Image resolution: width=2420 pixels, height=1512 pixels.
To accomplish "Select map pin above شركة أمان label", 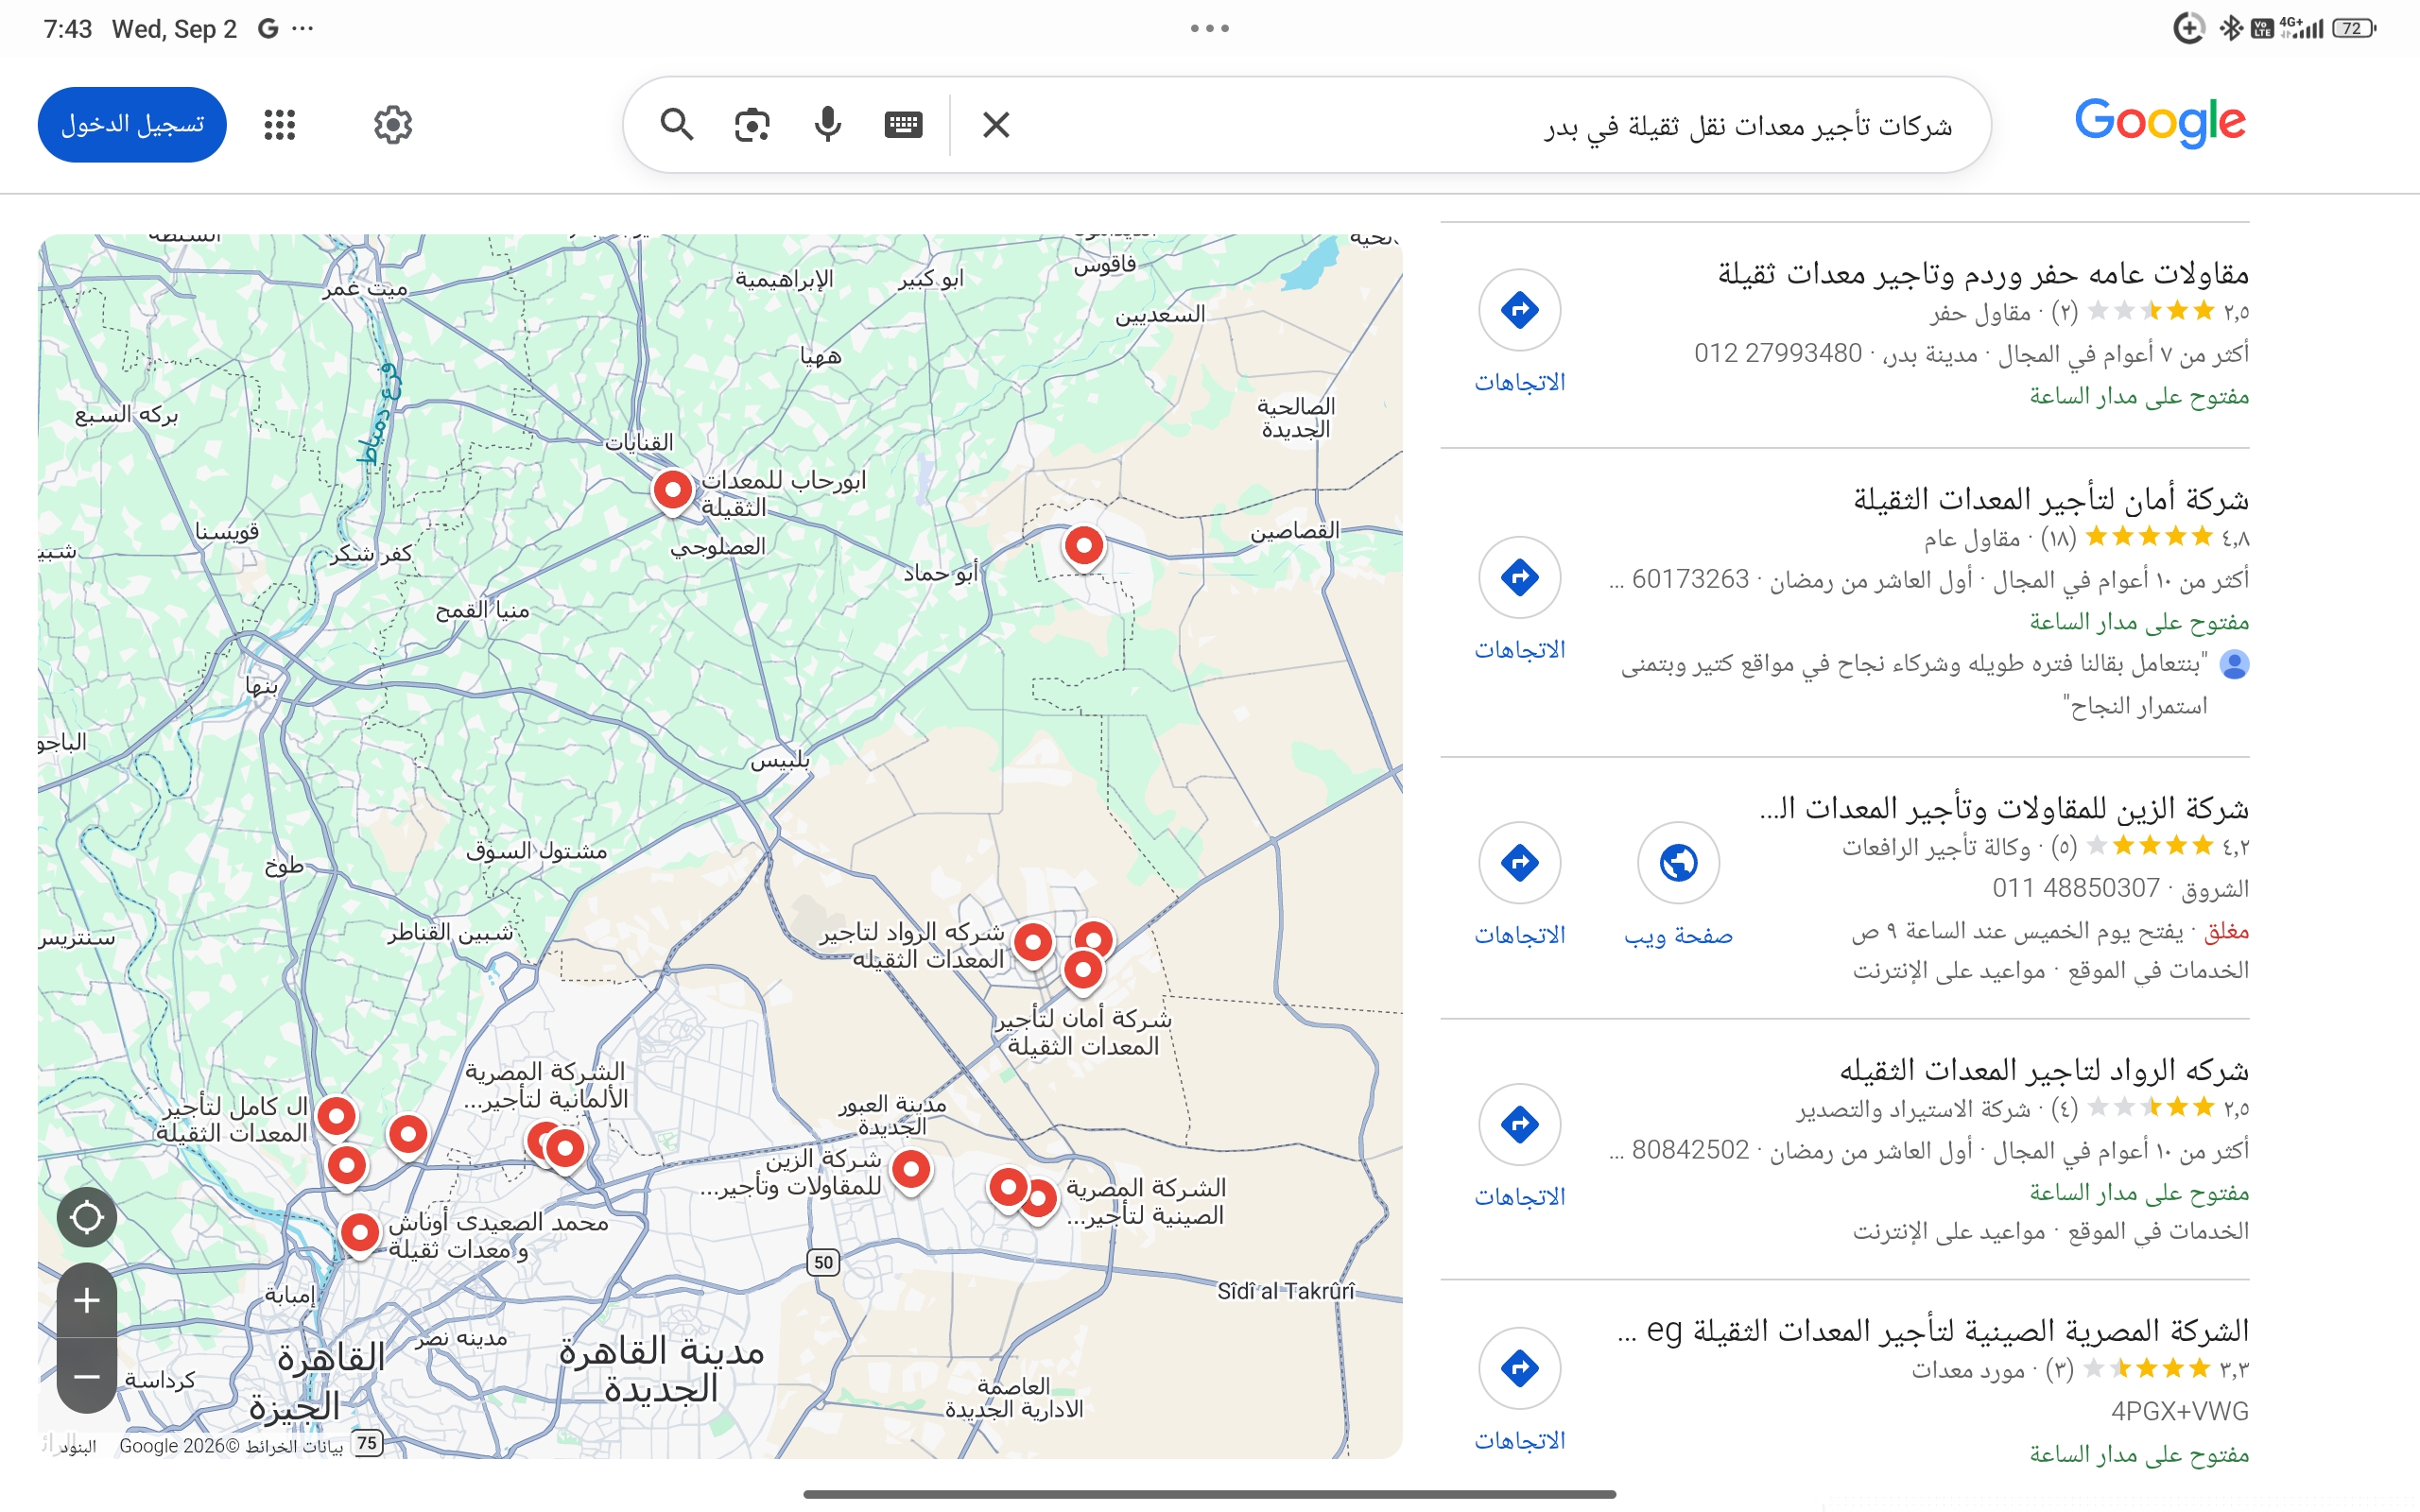I will coord(1083,970).
